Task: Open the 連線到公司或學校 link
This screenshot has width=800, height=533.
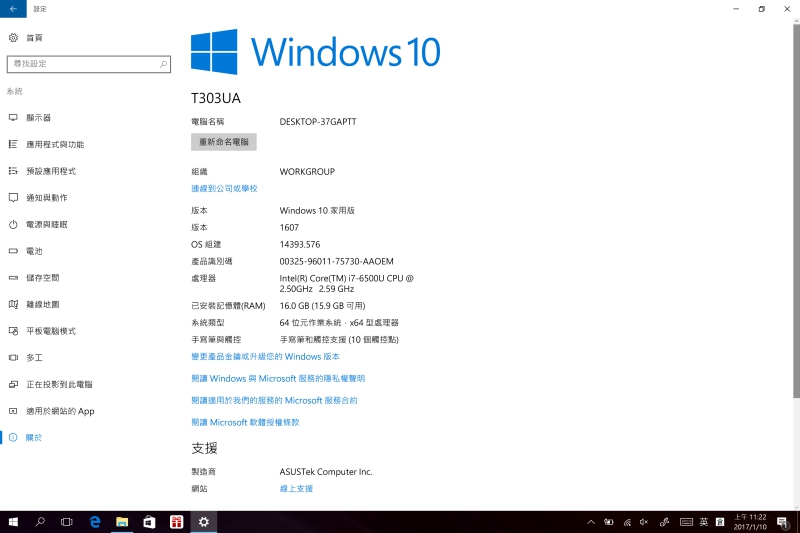Action: tap(224, 188)
